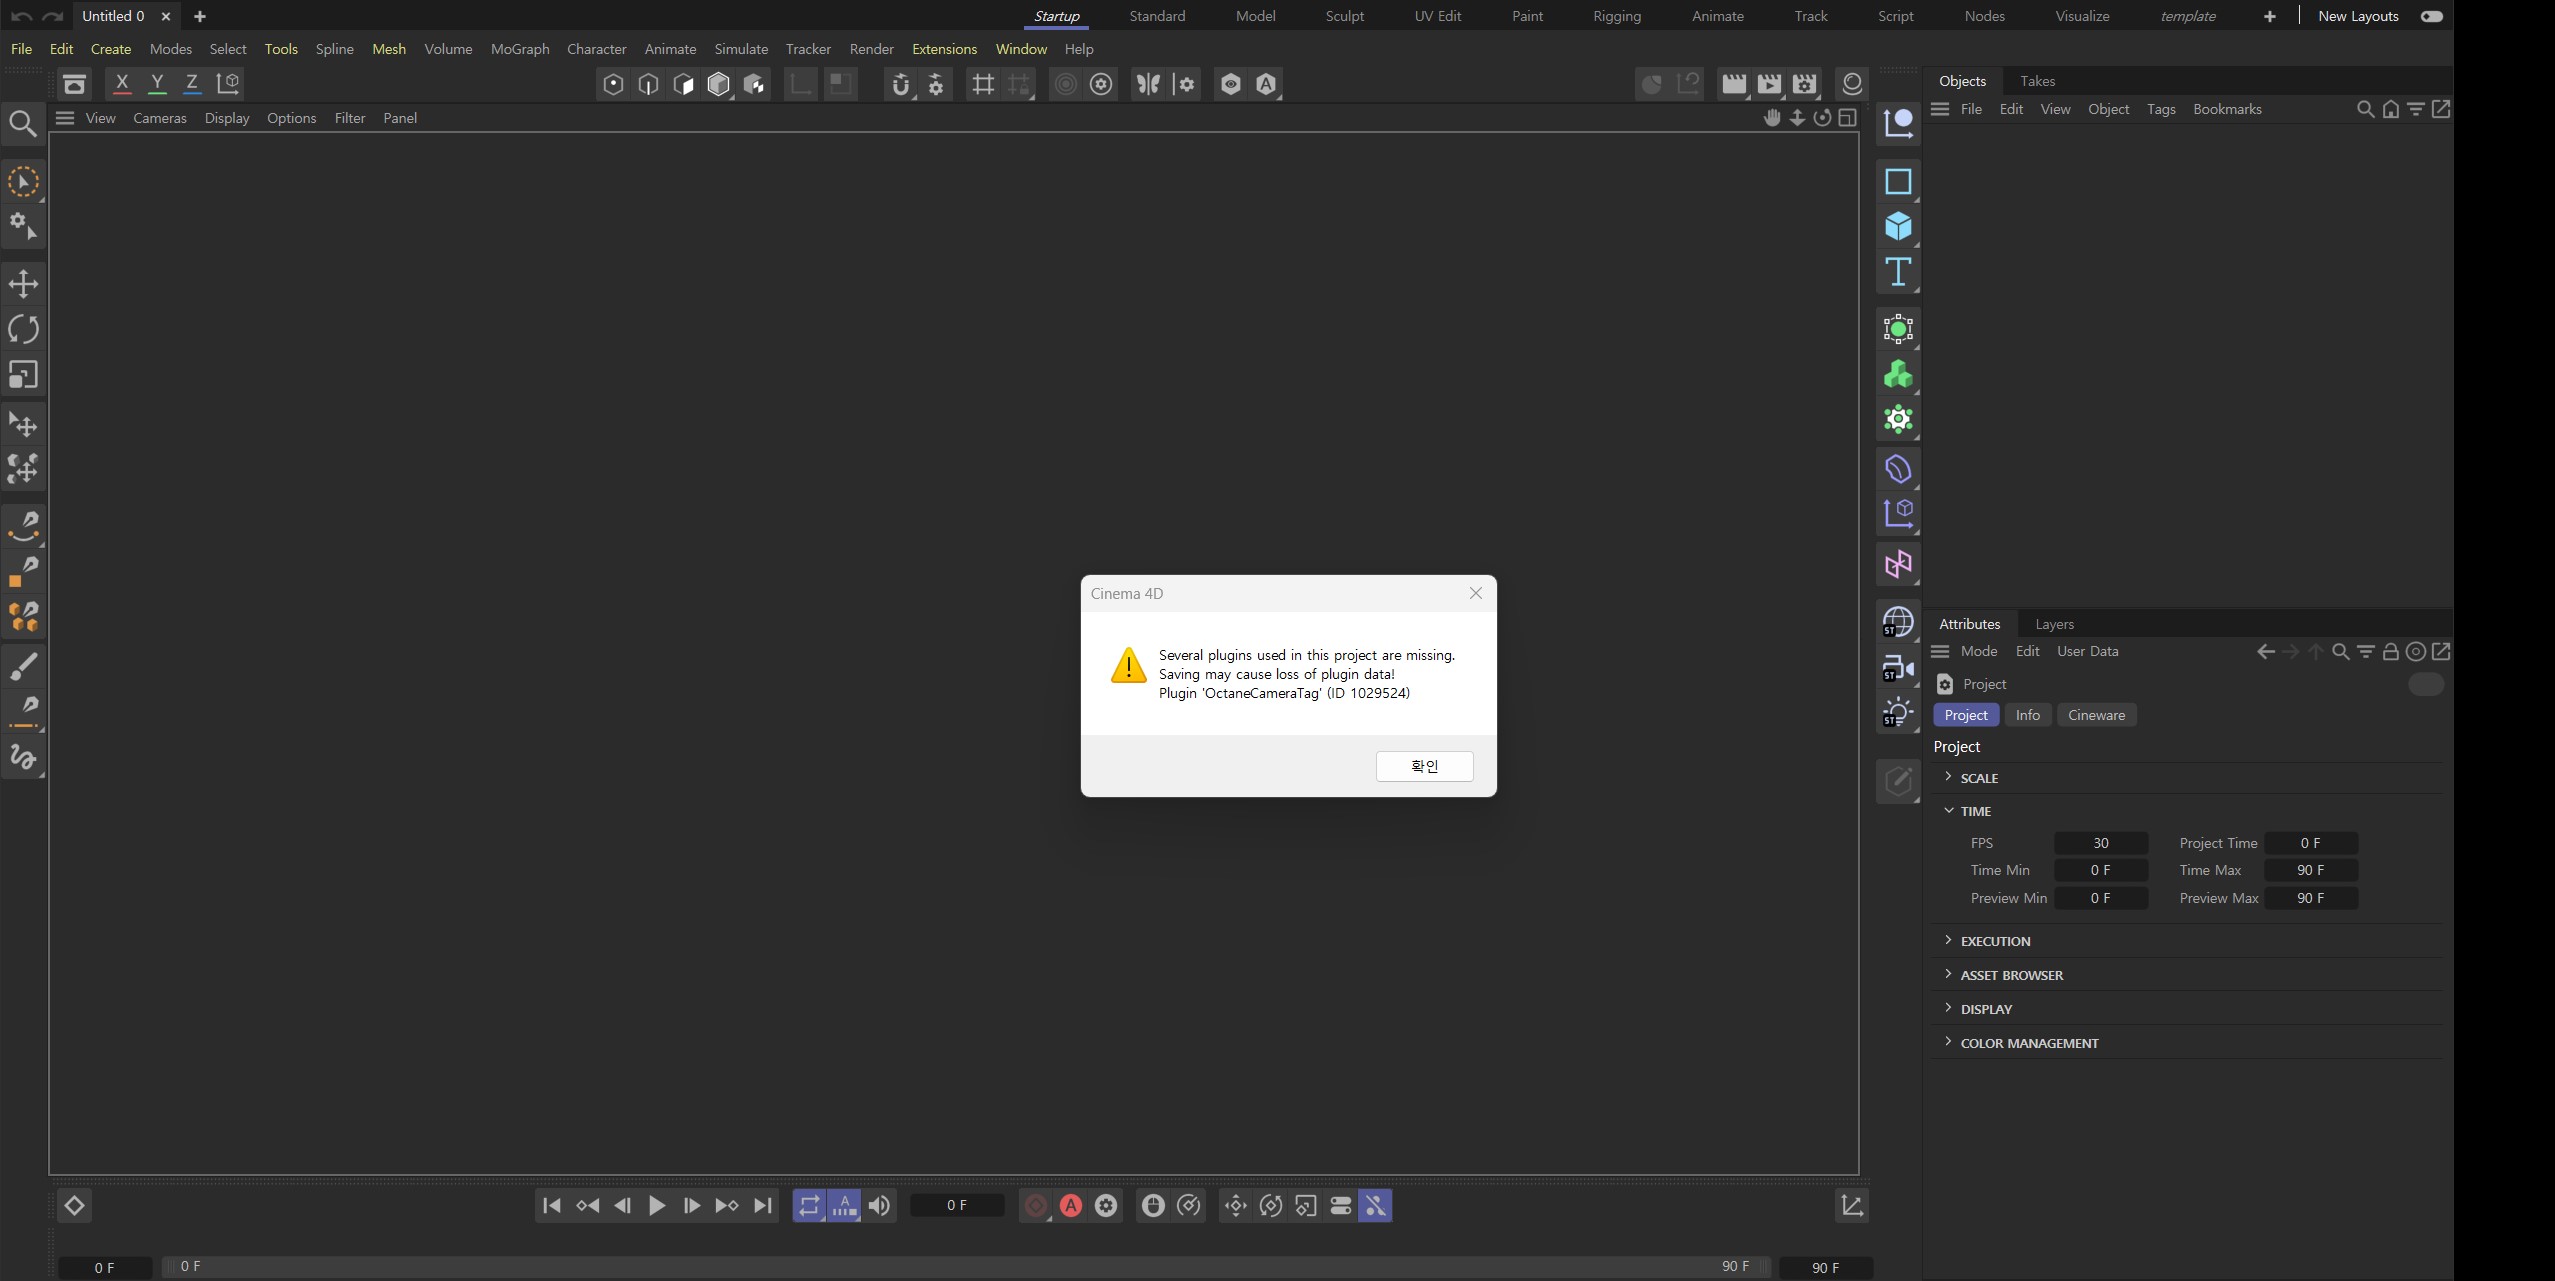The image size is (2555, 1281).
Task: Toggle coordinate system icon next to Z
Action: pyautogui.click(x=228, y=84)
